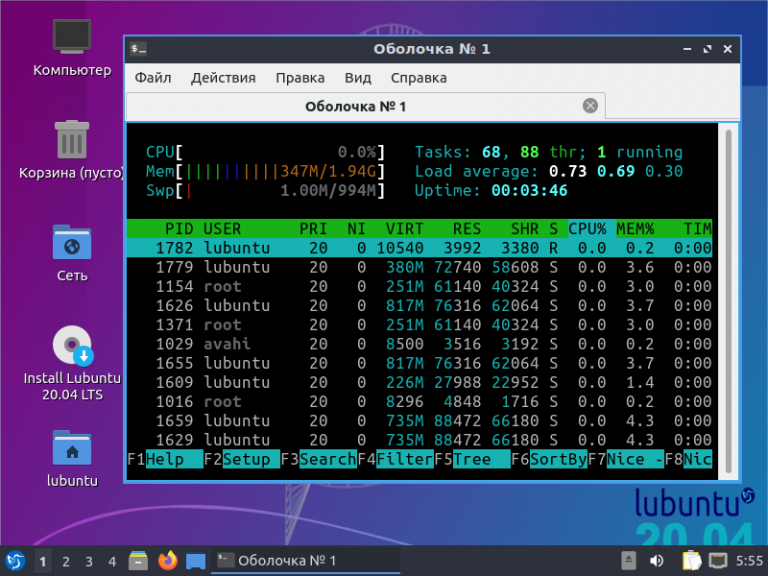
Task: Launch Firefox from the taskbar
Action: point(168,561)
